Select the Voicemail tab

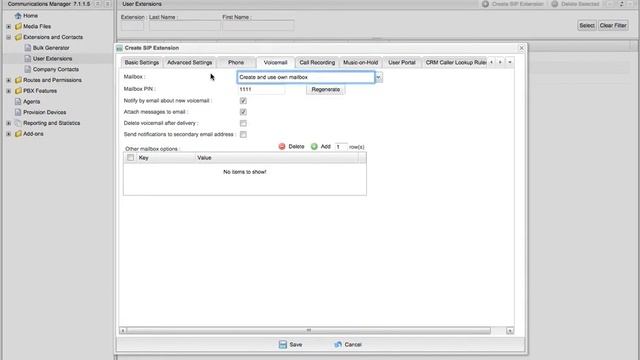(276, 62)
